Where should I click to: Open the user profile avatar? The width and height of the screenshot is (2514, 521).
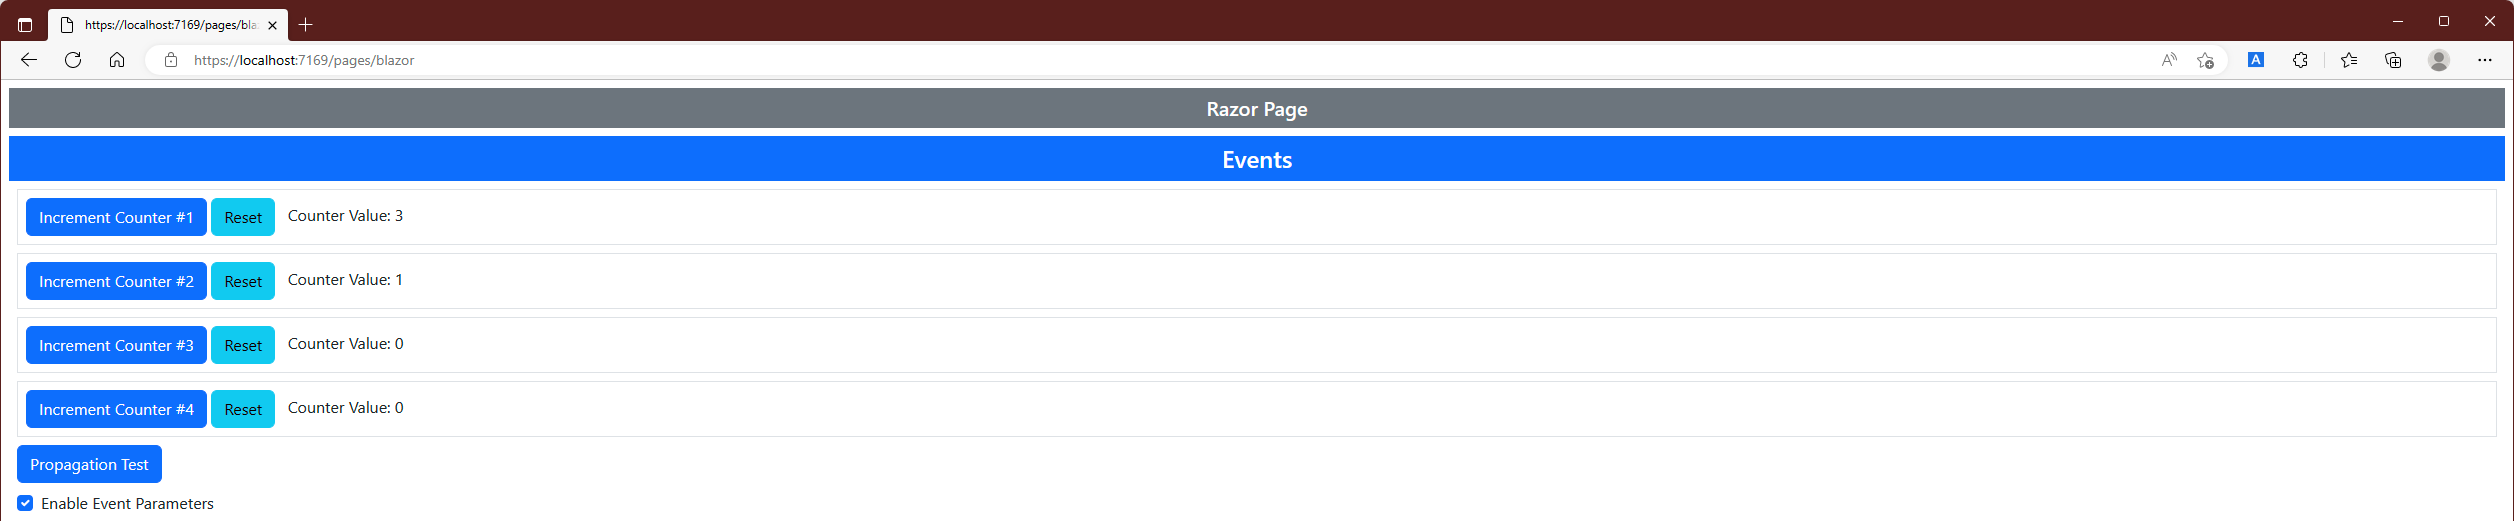[2439, 60]
